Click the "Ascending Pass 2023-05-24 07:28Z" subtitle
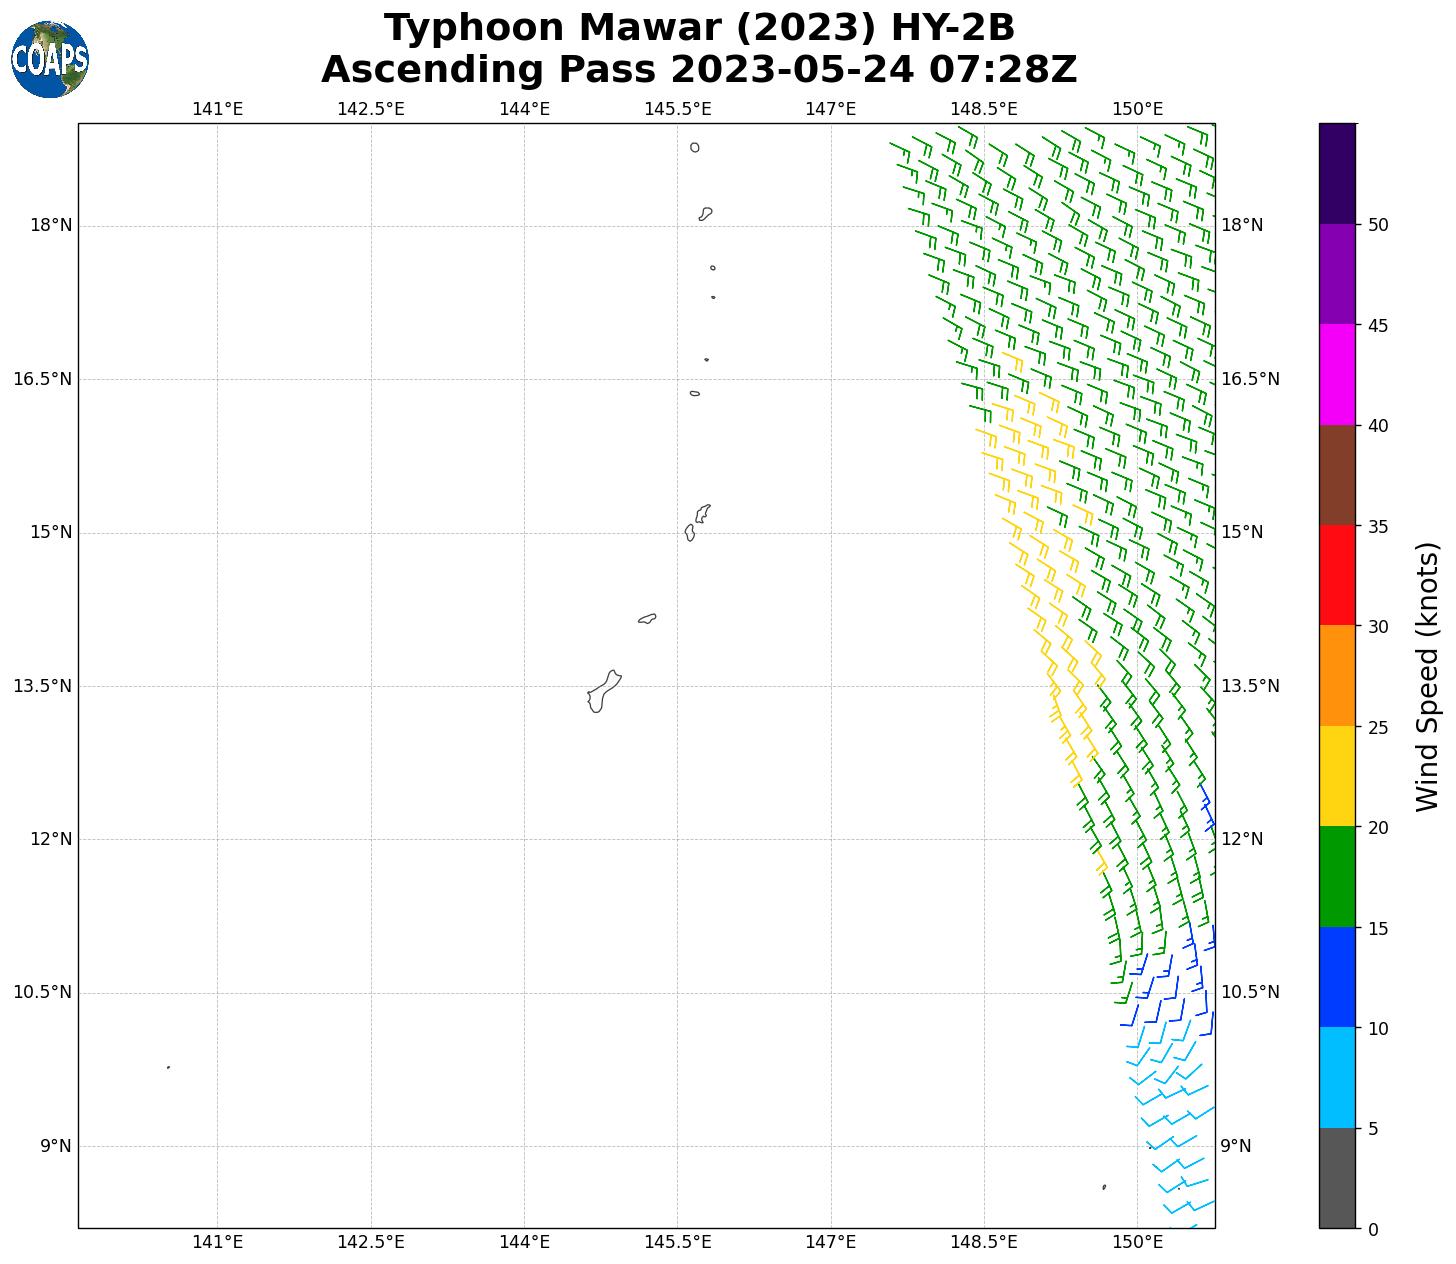The image size is (1456, 1264). click(699, 70)
